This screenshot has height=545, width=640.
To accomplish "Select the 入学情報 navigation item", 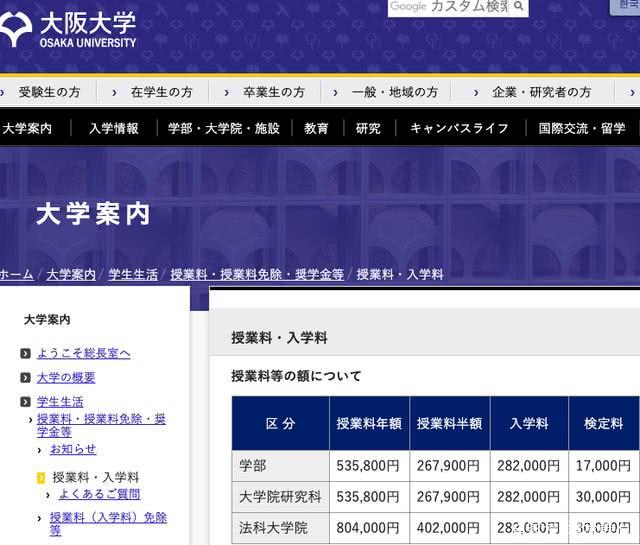I will point(114,129).
